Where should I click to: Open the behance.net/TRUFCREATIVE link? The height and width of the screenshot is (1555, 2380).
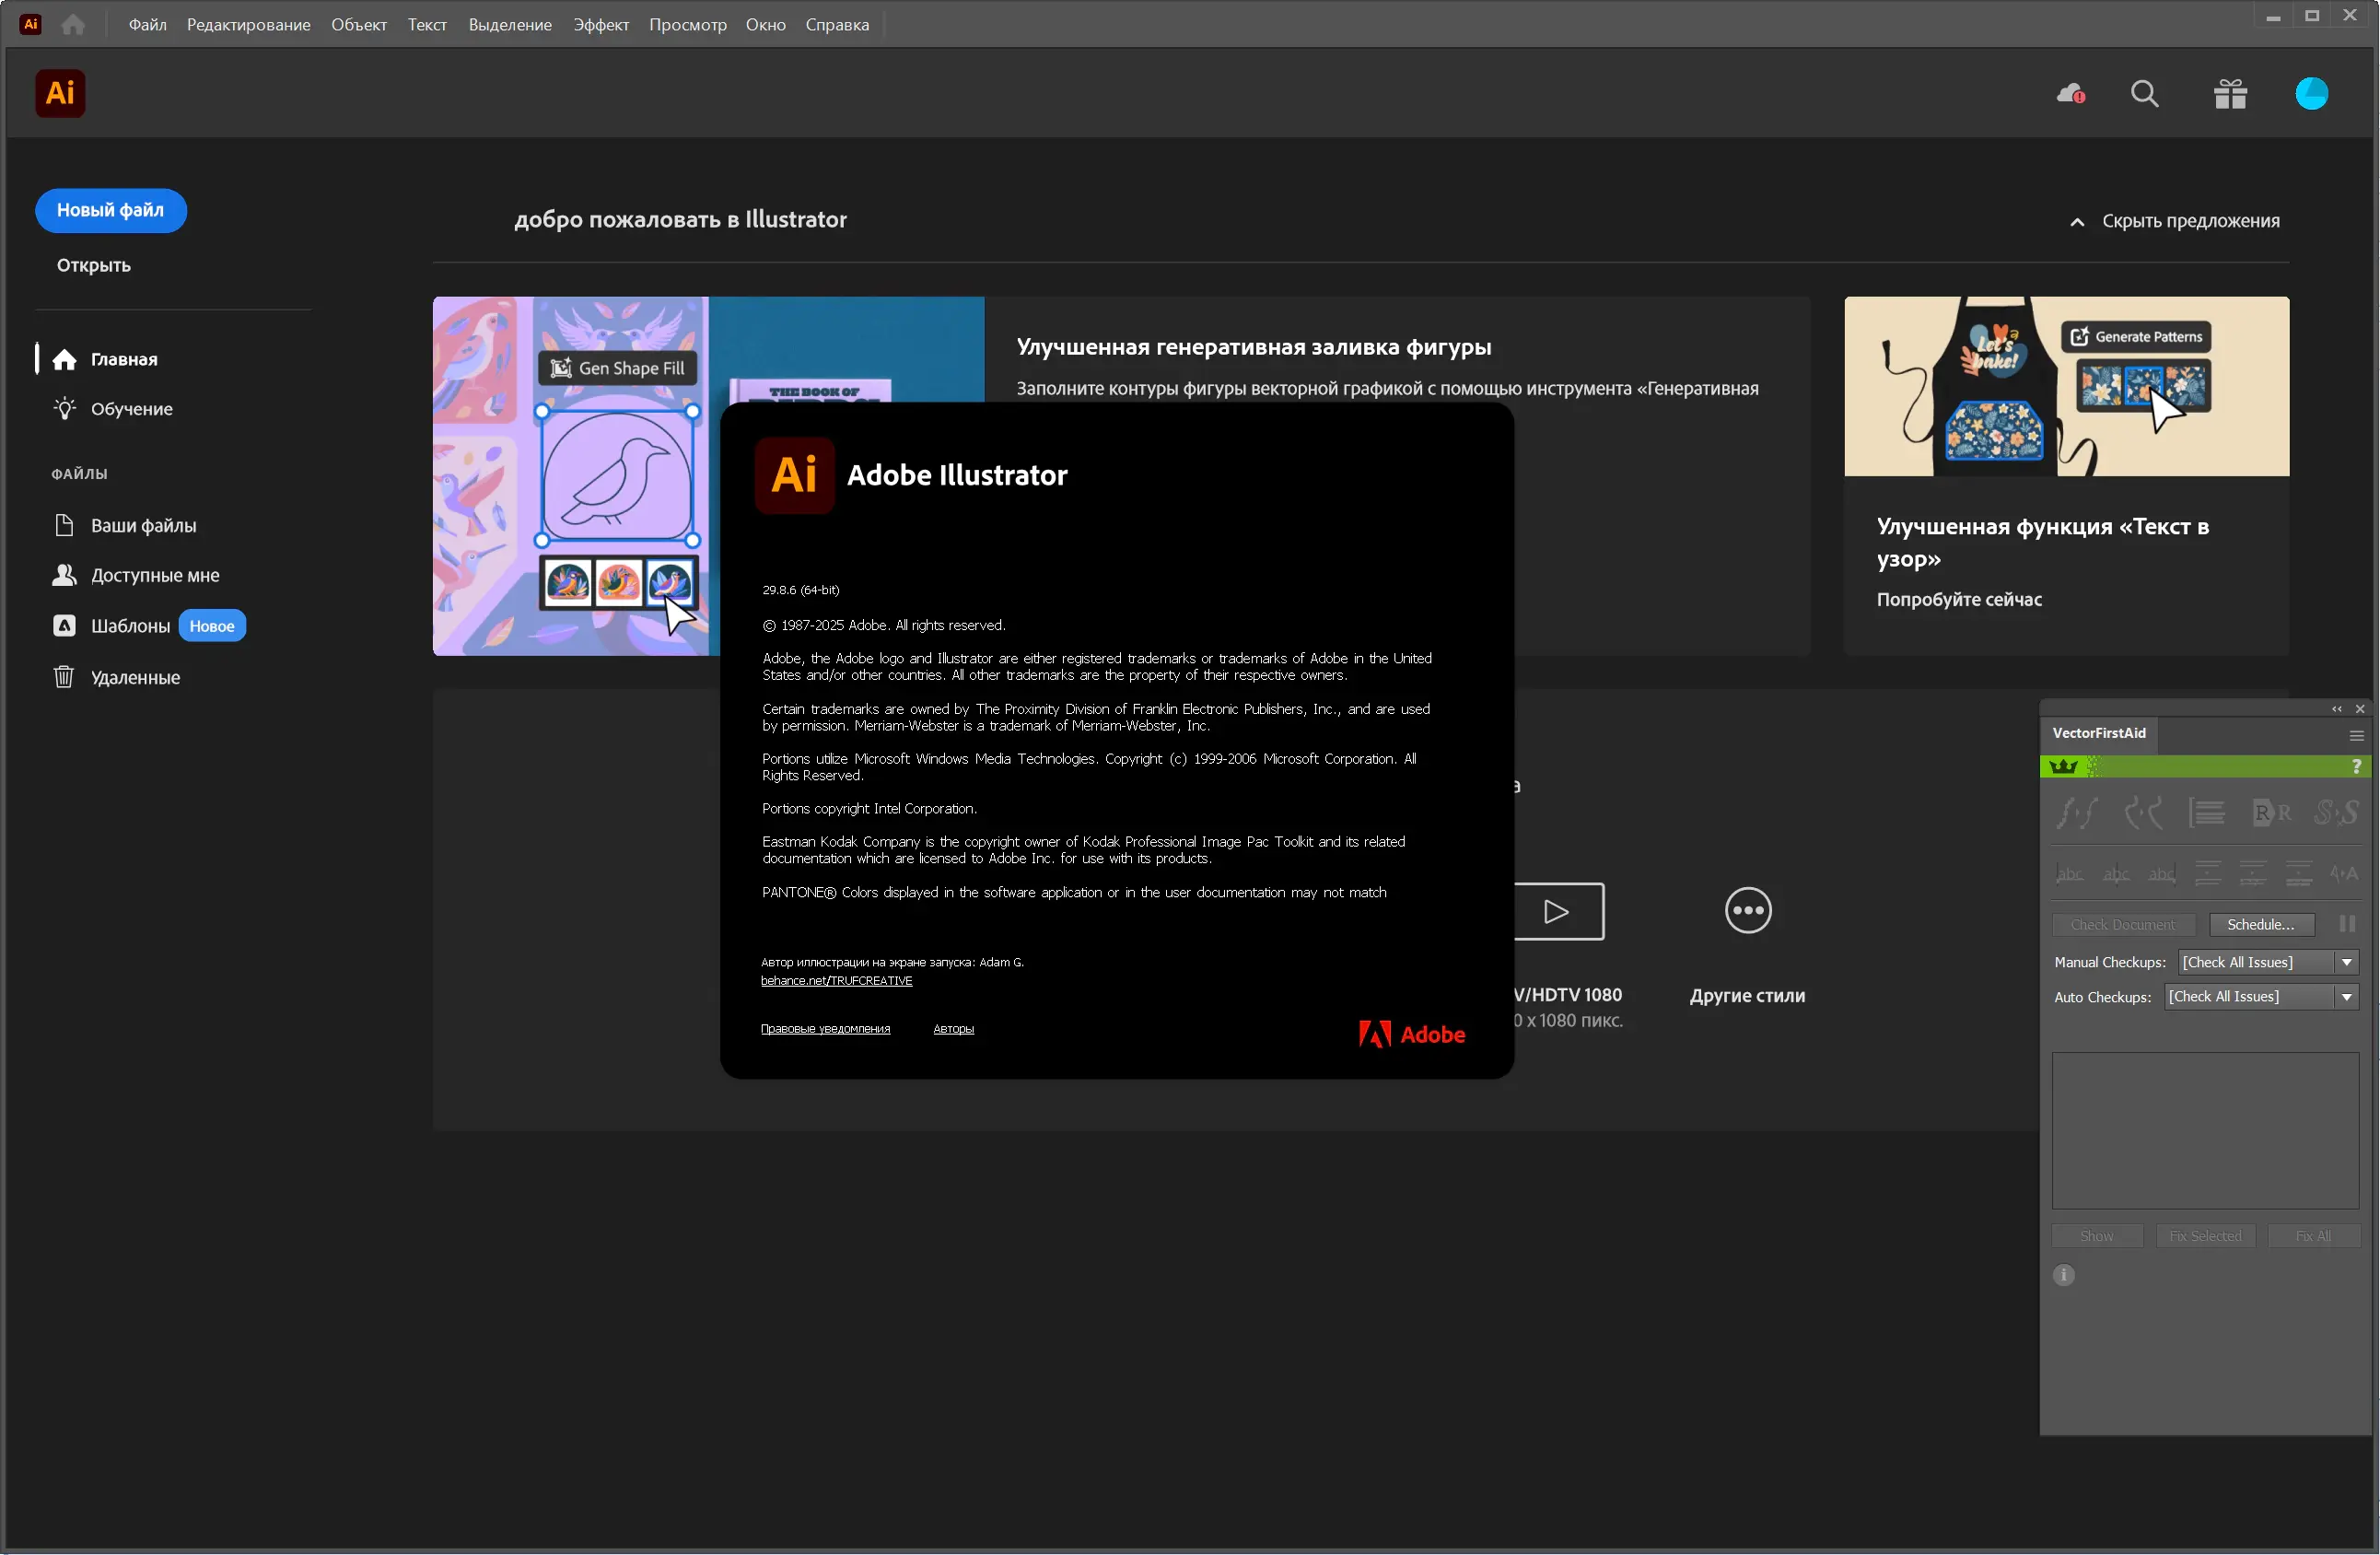(x=836, y=980)
